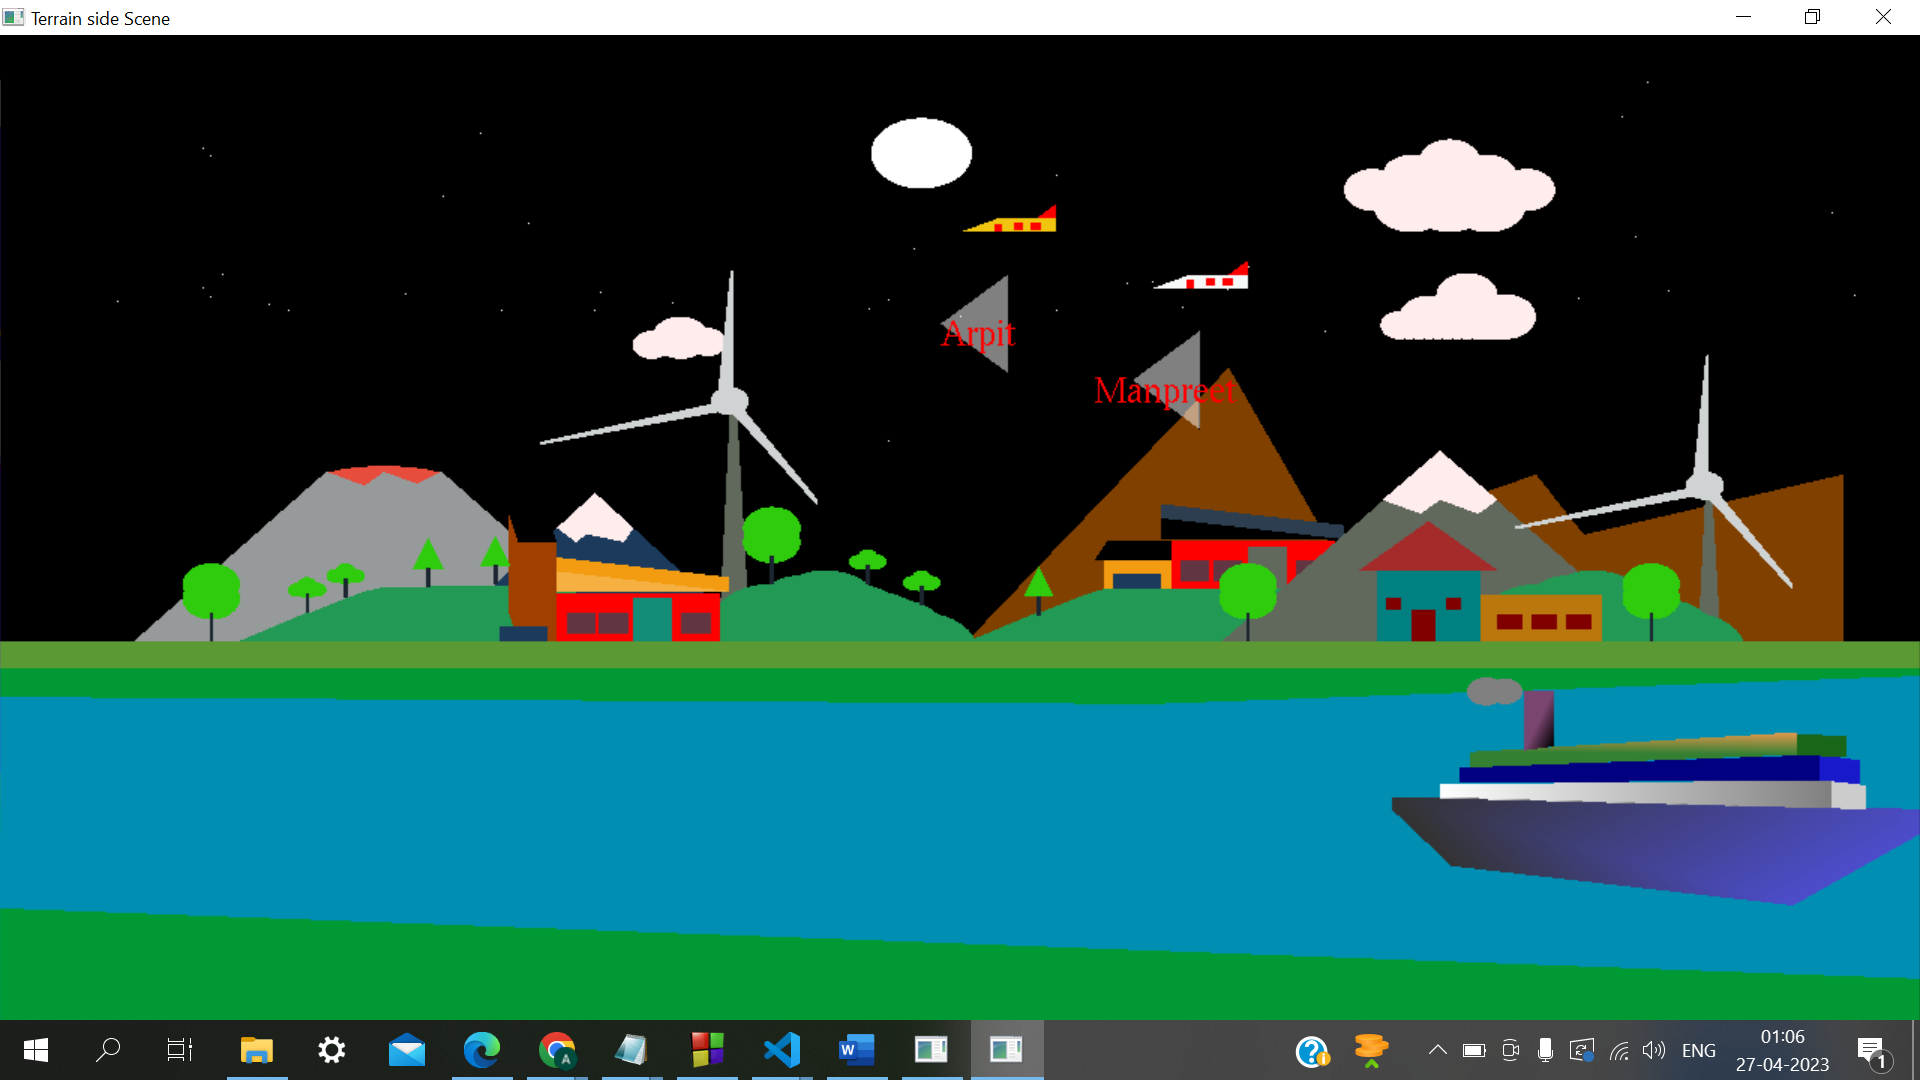Launch Microsoft Edge from the taskbar
The height and width of the screenshot is (1080, 1920).
coord(482,1050)
